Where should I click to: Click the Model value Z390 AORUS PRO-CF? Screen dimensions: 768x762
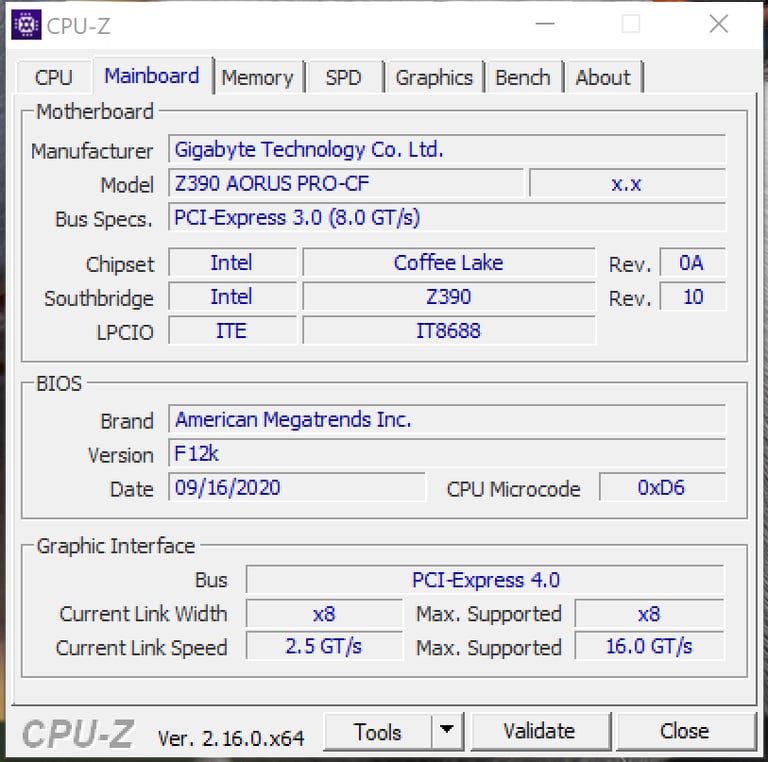(346, 183)
